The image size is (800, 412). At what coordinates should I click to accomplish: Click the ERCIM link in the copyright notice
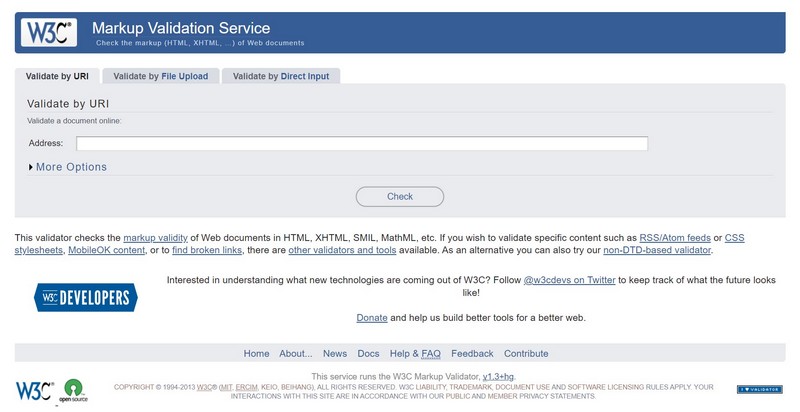(x=247, y=388)
